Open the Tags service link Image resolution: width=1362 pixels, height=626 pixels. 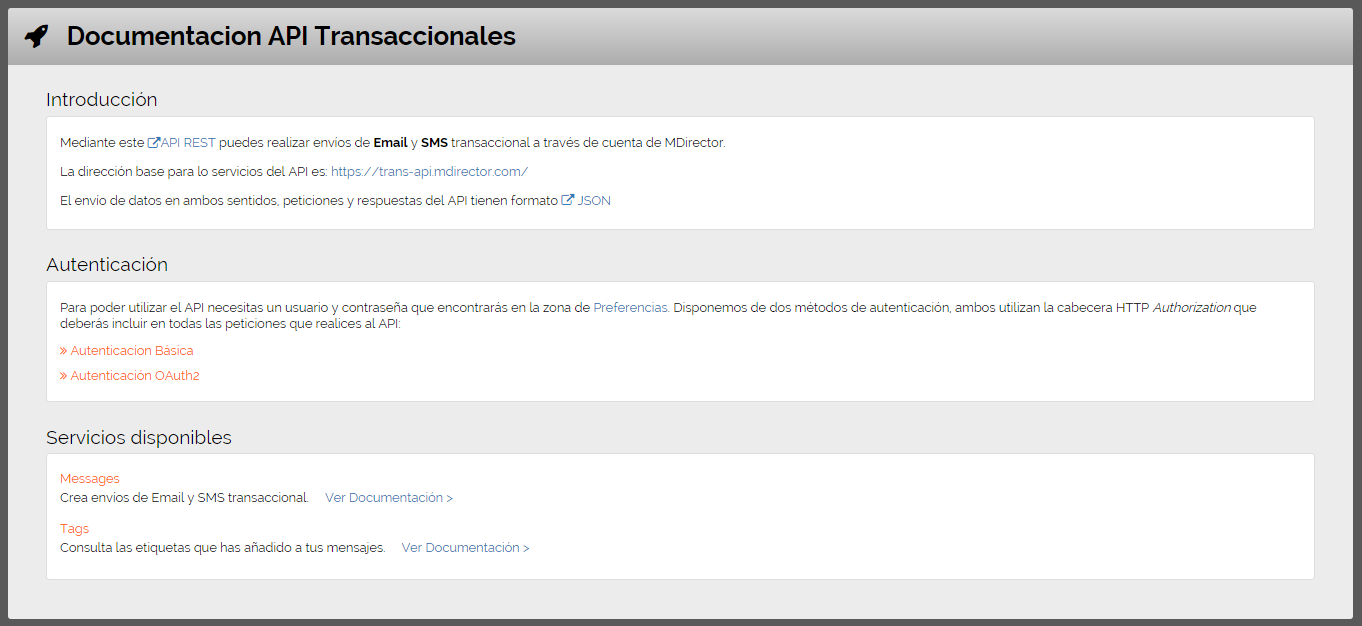(x=74, y=529)
